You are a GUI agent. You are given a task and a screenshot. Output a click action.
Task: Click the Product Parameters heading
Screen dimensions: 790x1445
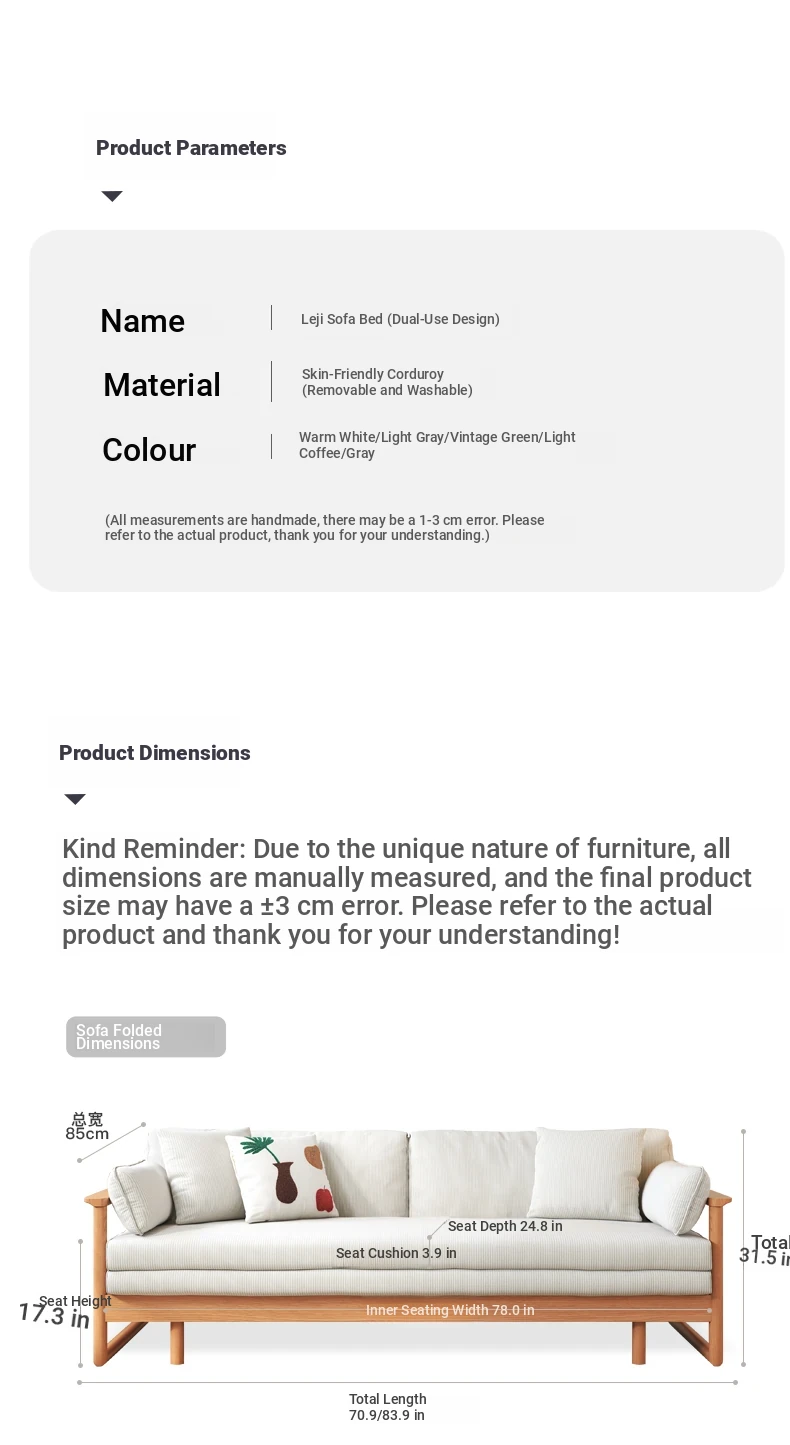click(x=191, y=148)
